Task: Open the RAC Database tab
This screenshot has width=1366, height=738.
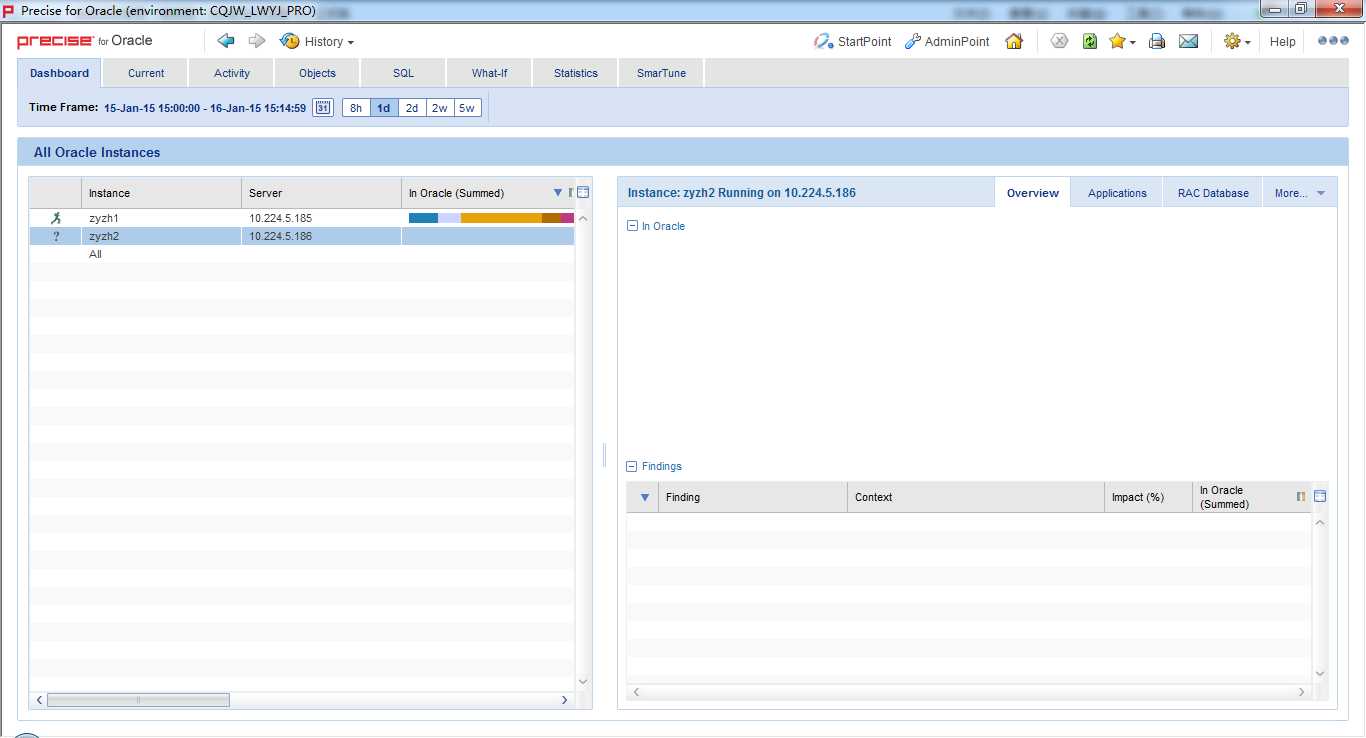Action: click(1213, 193)
